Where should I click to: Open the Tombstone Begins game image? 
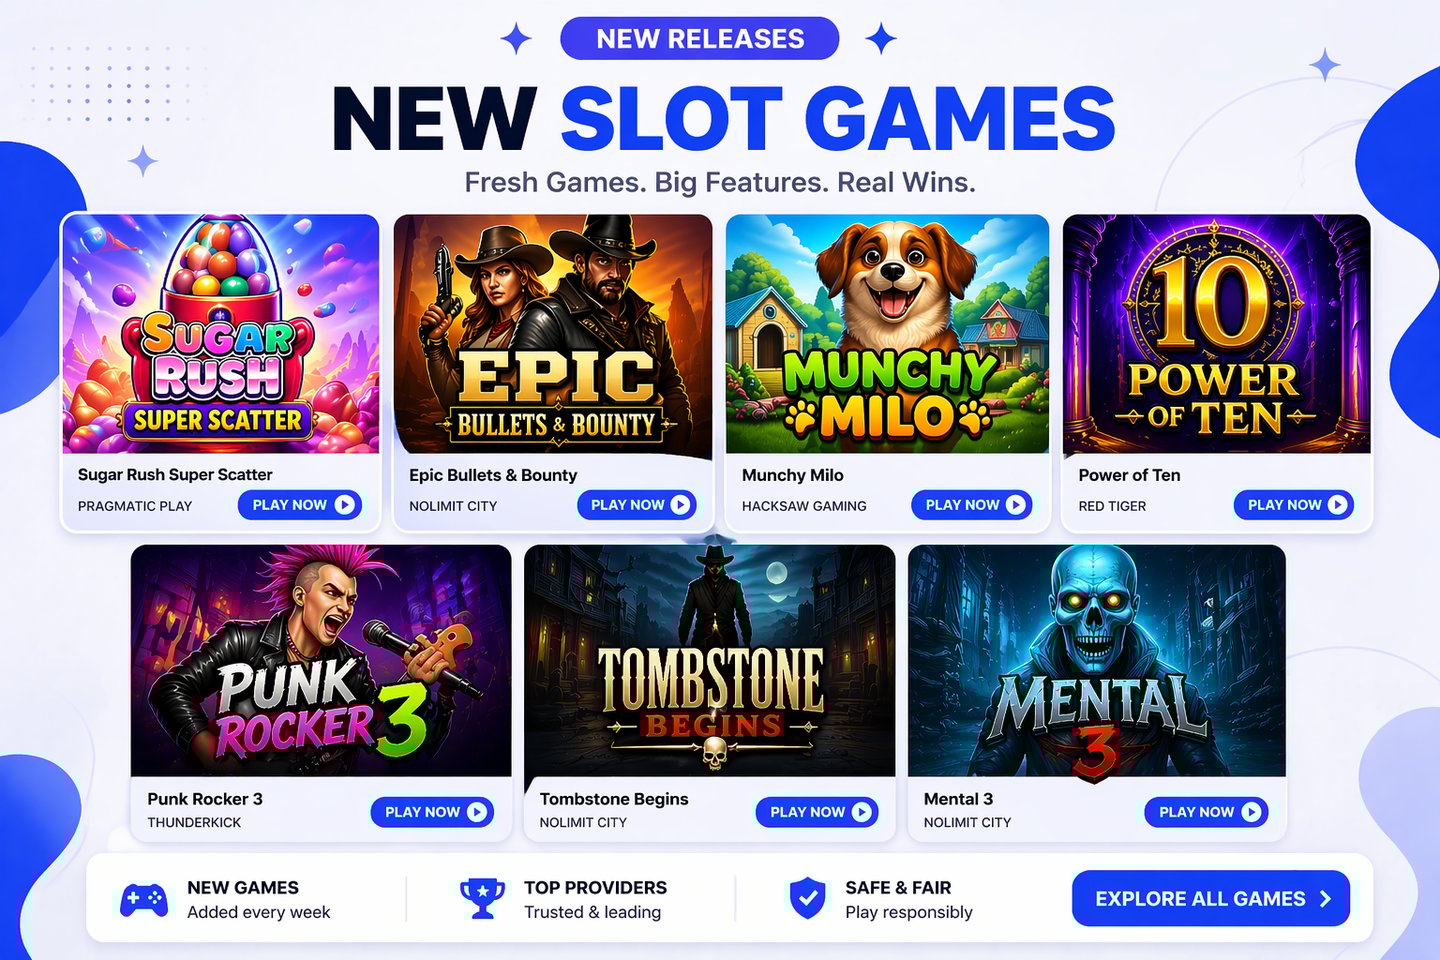pyautogui.click(x=709, y=661)
